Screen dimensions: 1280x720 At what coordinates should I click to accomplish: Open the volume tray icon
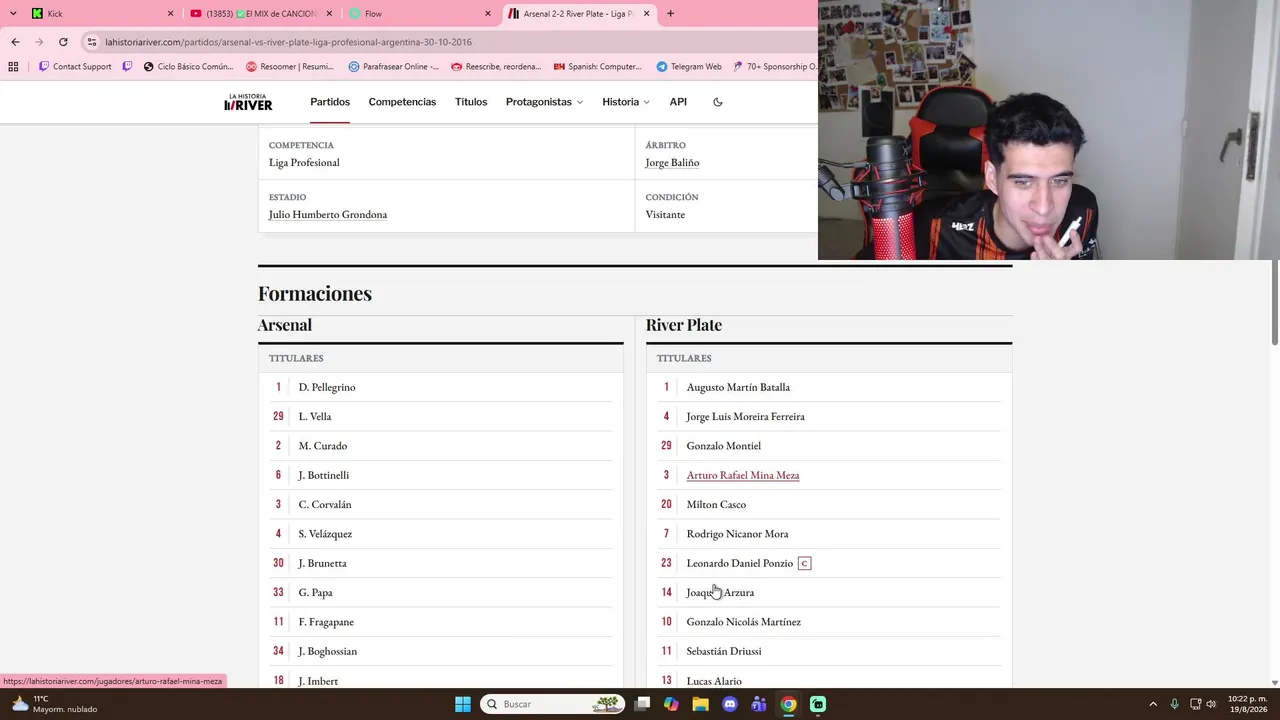tap(1211, 704)
